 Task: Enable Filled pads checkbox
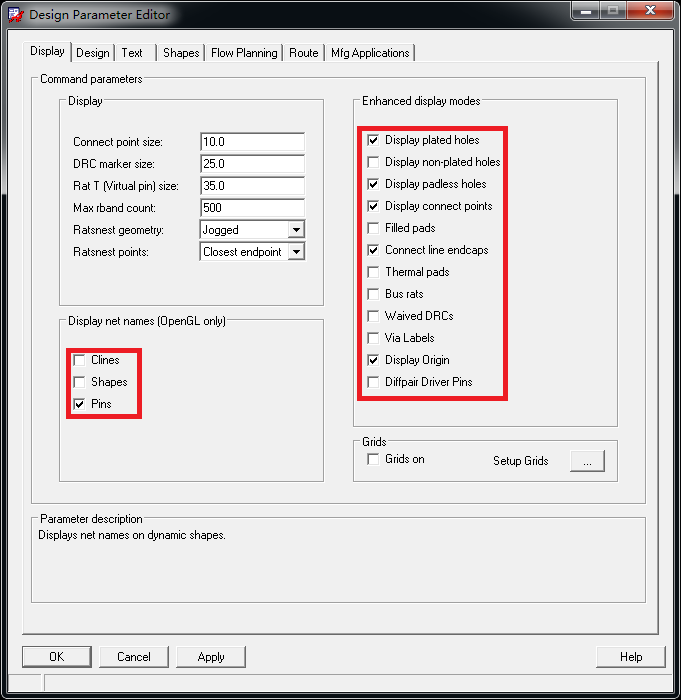373,228
